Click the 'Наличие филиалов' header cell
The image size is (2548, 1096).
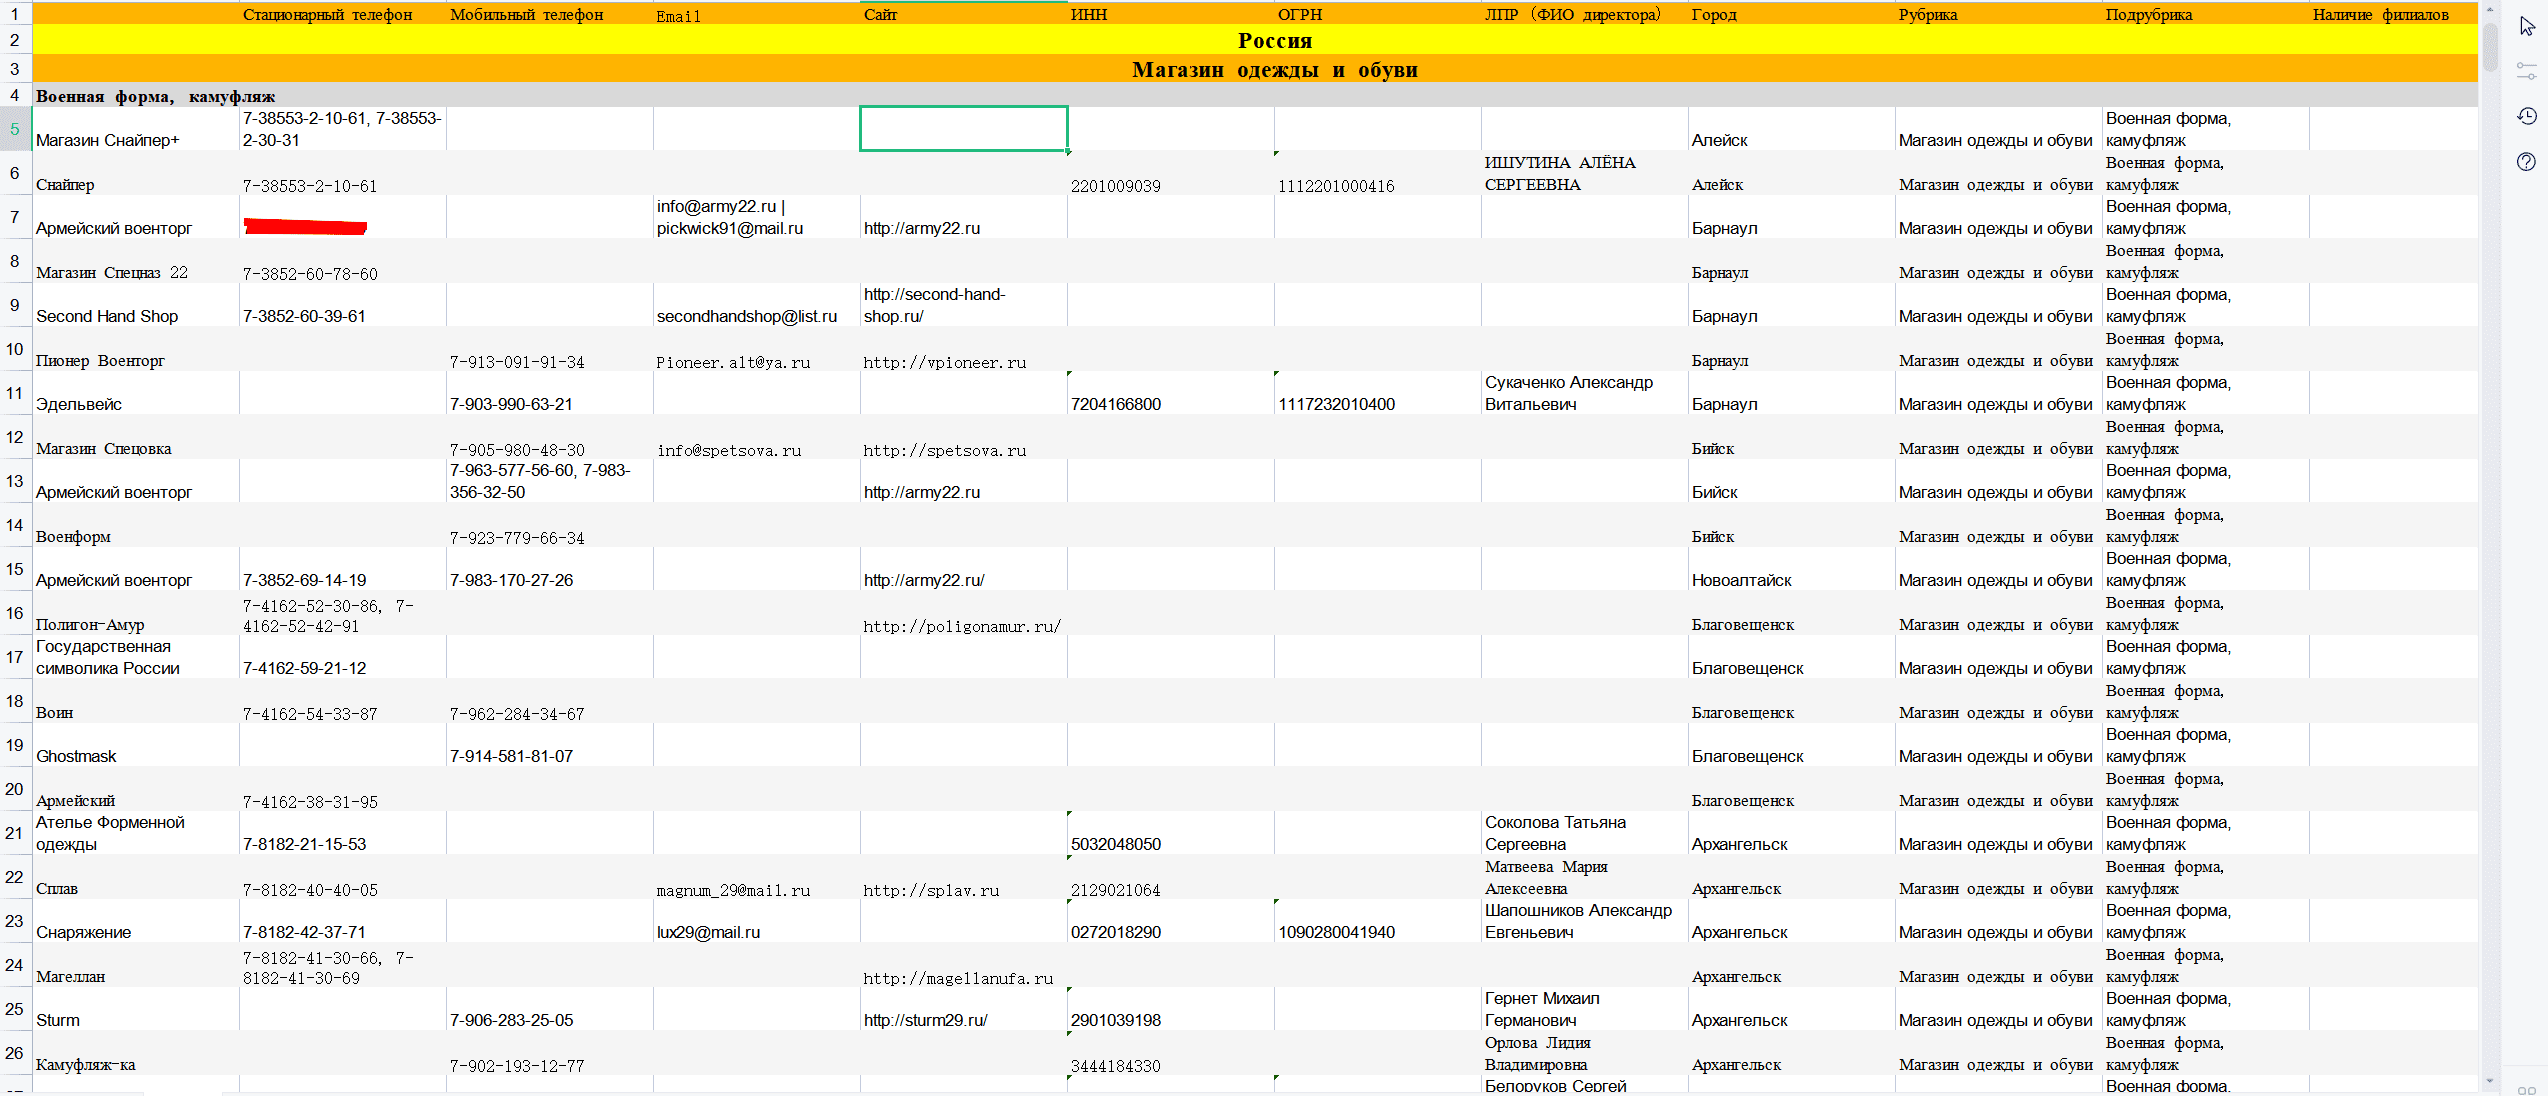coord(2394,14)
